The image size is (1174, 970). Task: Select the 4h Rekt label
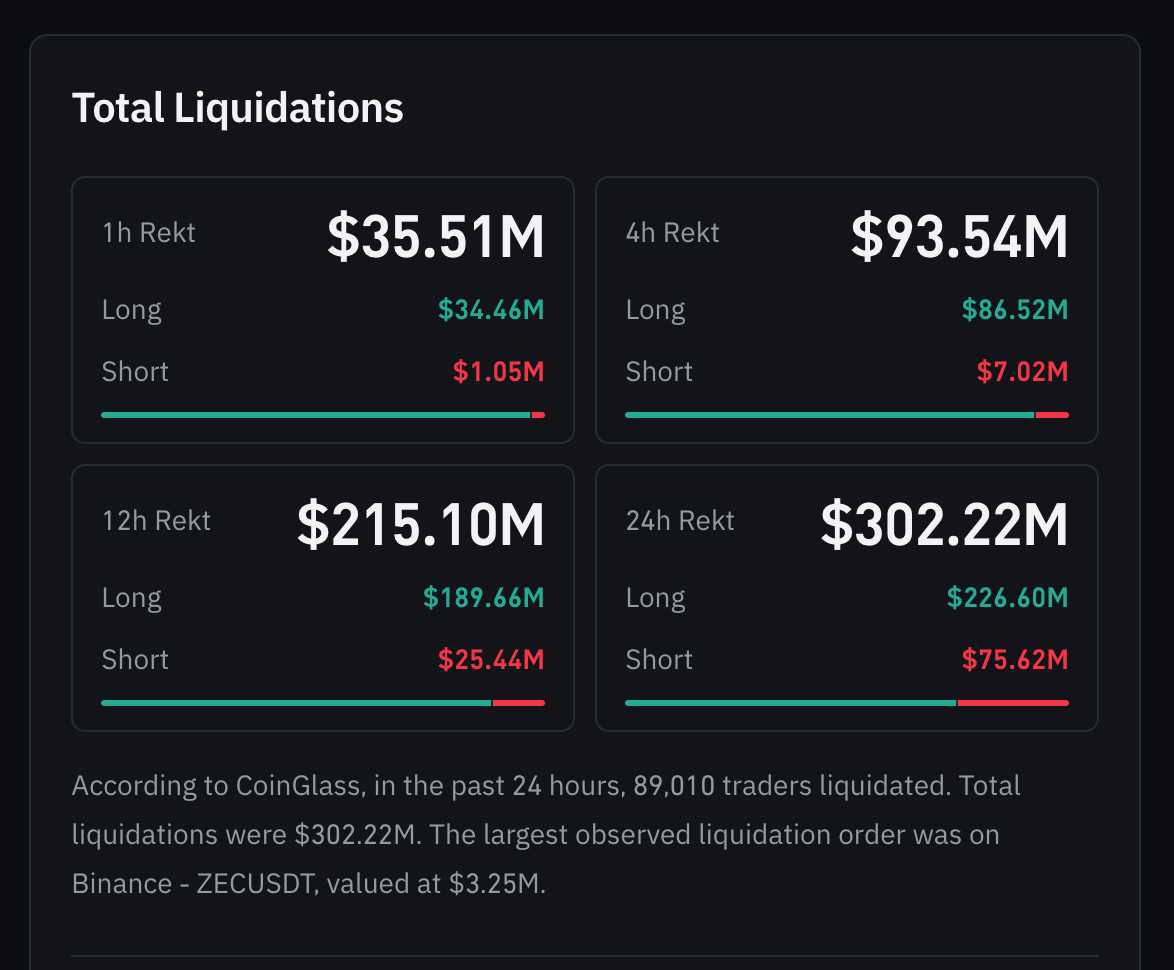pos(672,233)
